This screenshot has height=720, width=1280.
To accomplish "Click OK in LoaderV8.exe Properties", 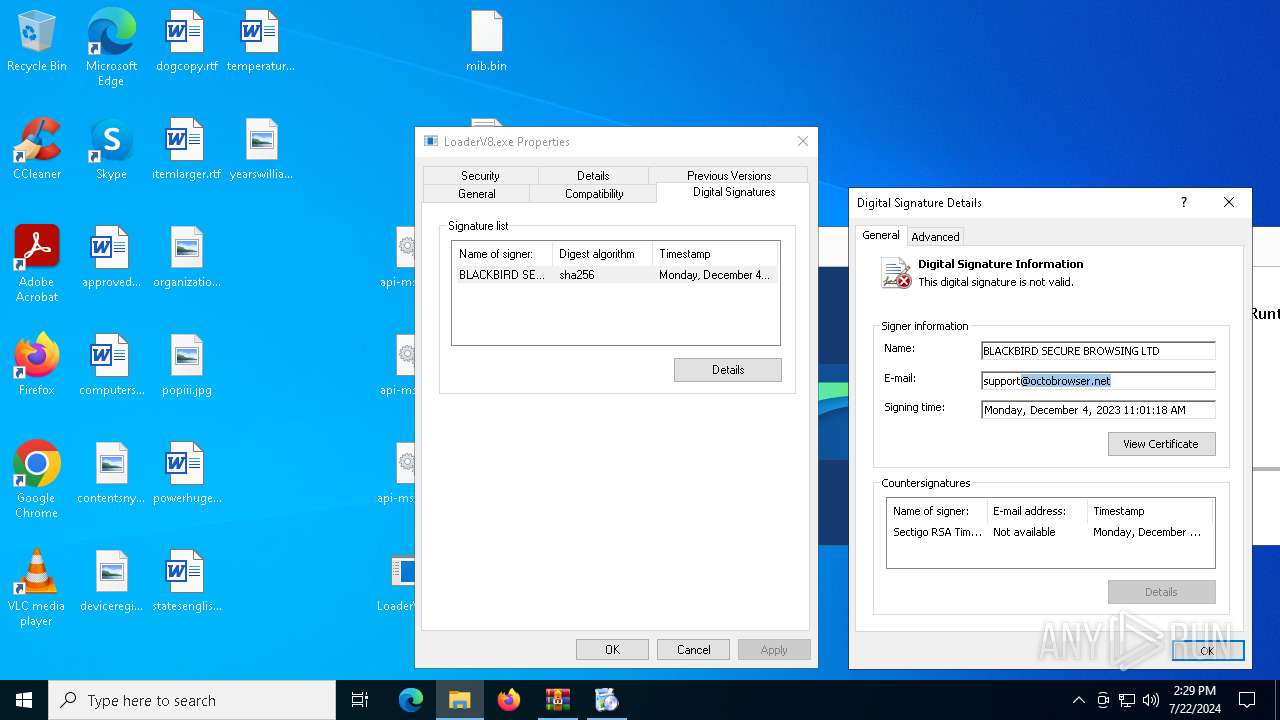I will coord(612,650).
